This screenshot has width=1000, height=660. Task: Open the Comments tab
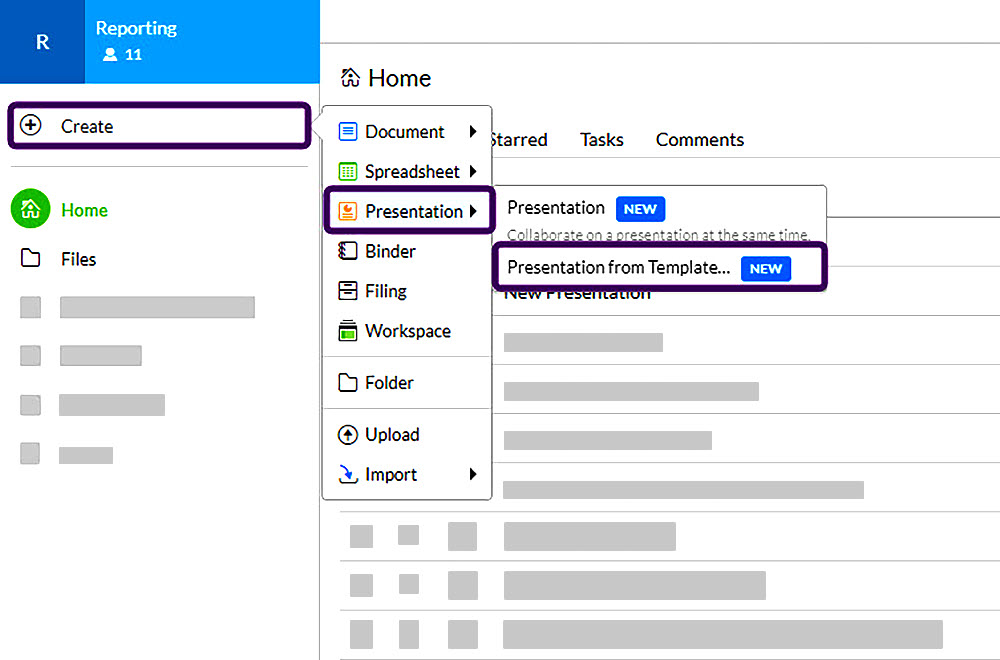tap(699, 140)
